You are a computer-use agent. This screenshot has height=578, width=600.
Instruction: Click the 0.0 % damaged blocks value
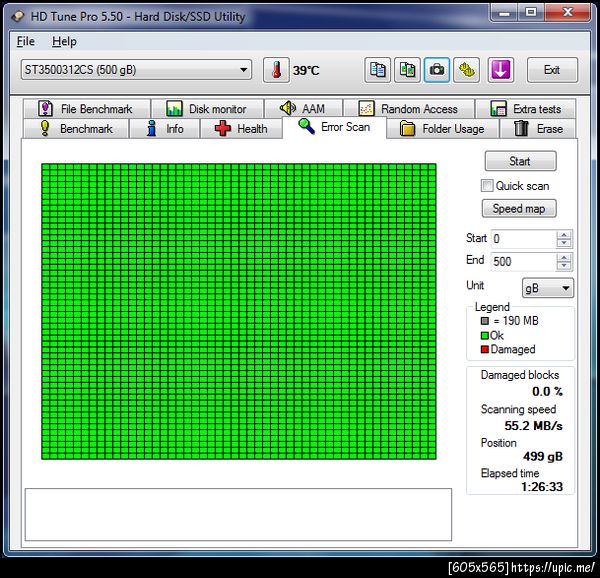point(547,391)
